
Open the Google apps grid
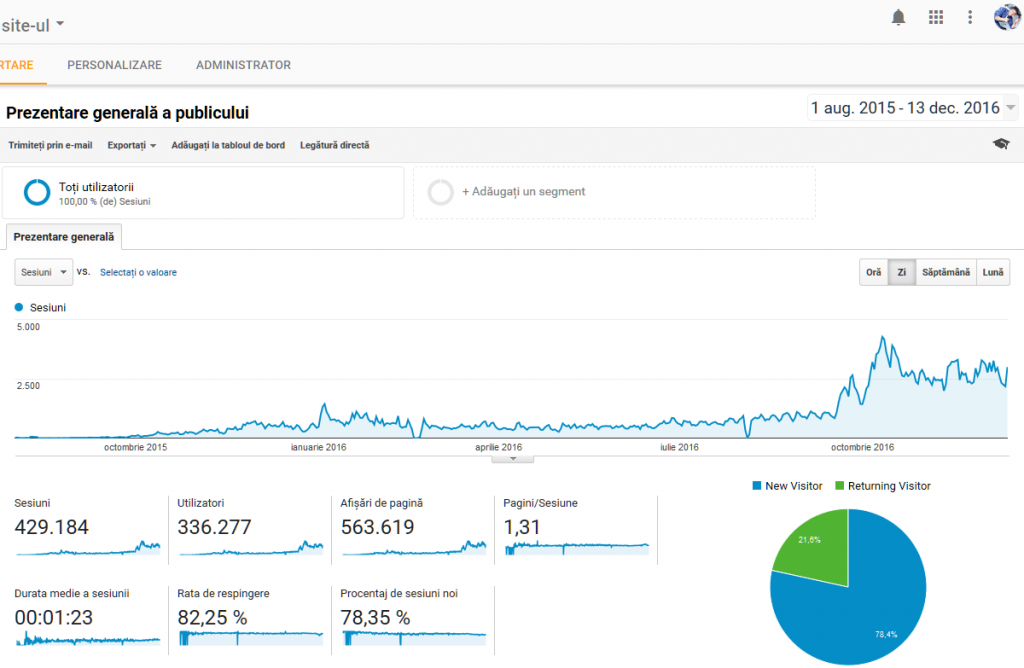coord(936,17)
